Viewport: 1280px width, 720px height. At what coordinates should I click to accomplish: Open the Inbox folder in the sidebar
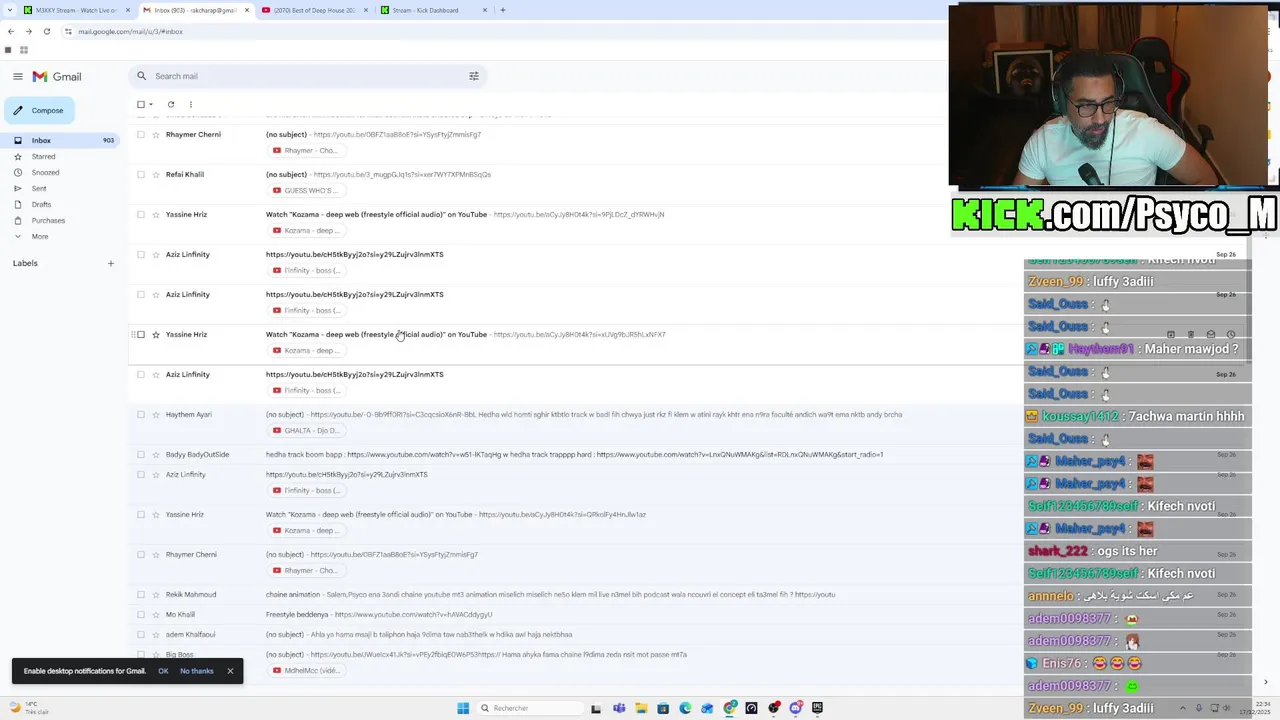62,140
